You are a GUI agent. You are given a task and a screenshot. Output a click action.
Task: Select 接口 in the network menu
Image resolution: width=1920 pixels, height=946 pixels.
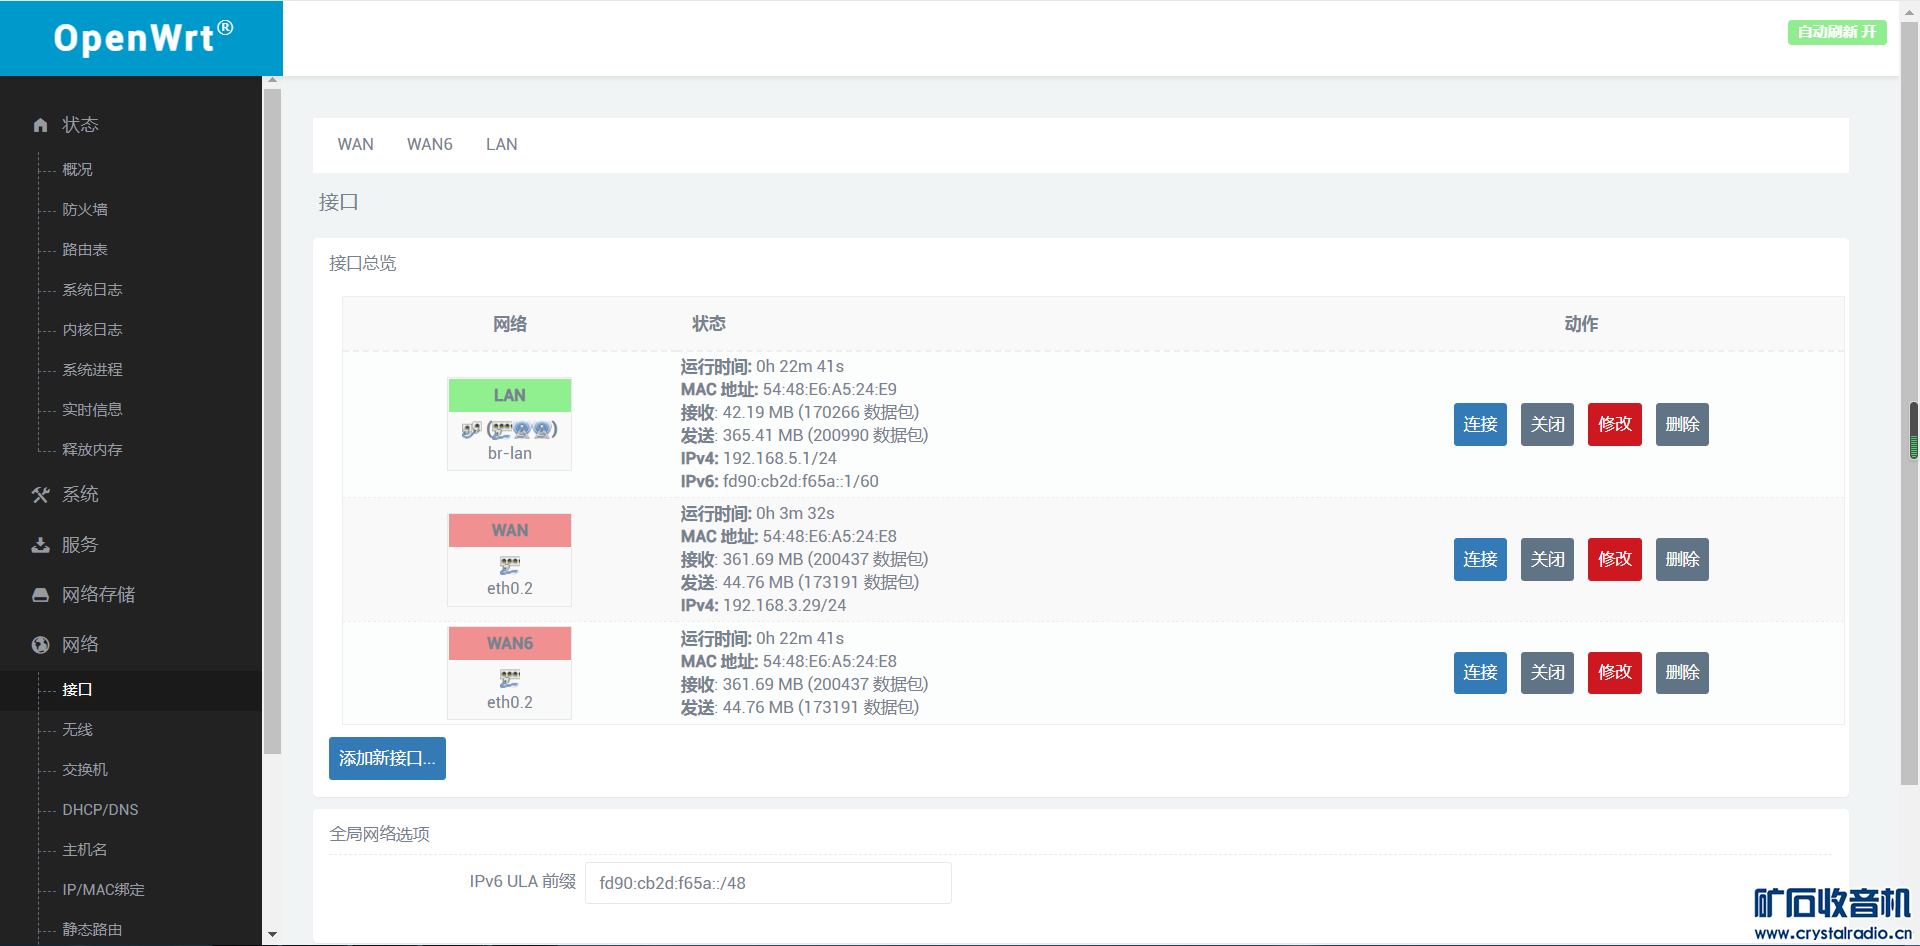(77, 690)
